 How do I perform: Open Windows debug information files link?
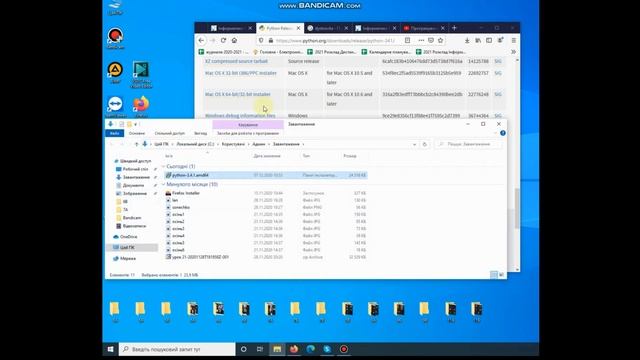click(x=240, y=116)
